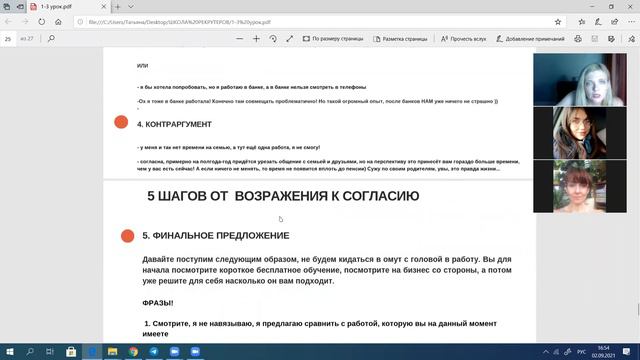Viewport: 640px width, 360px height.
Task: Click the text 'или' at page top
Action: [x=142, y=65]
